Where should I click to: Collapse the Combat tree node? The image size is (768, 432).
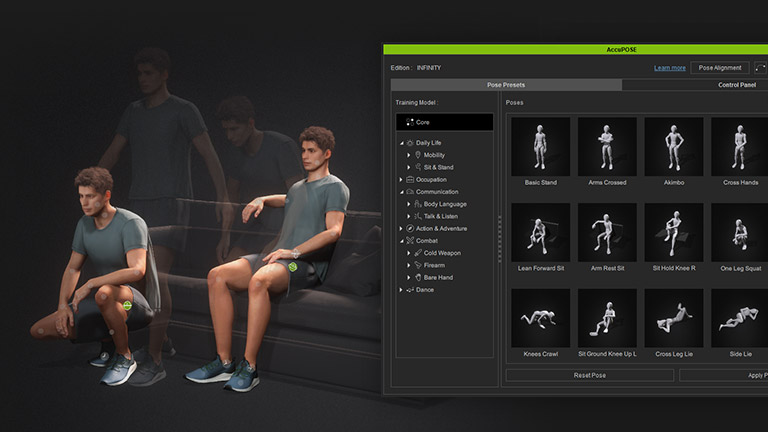[401, 241]
